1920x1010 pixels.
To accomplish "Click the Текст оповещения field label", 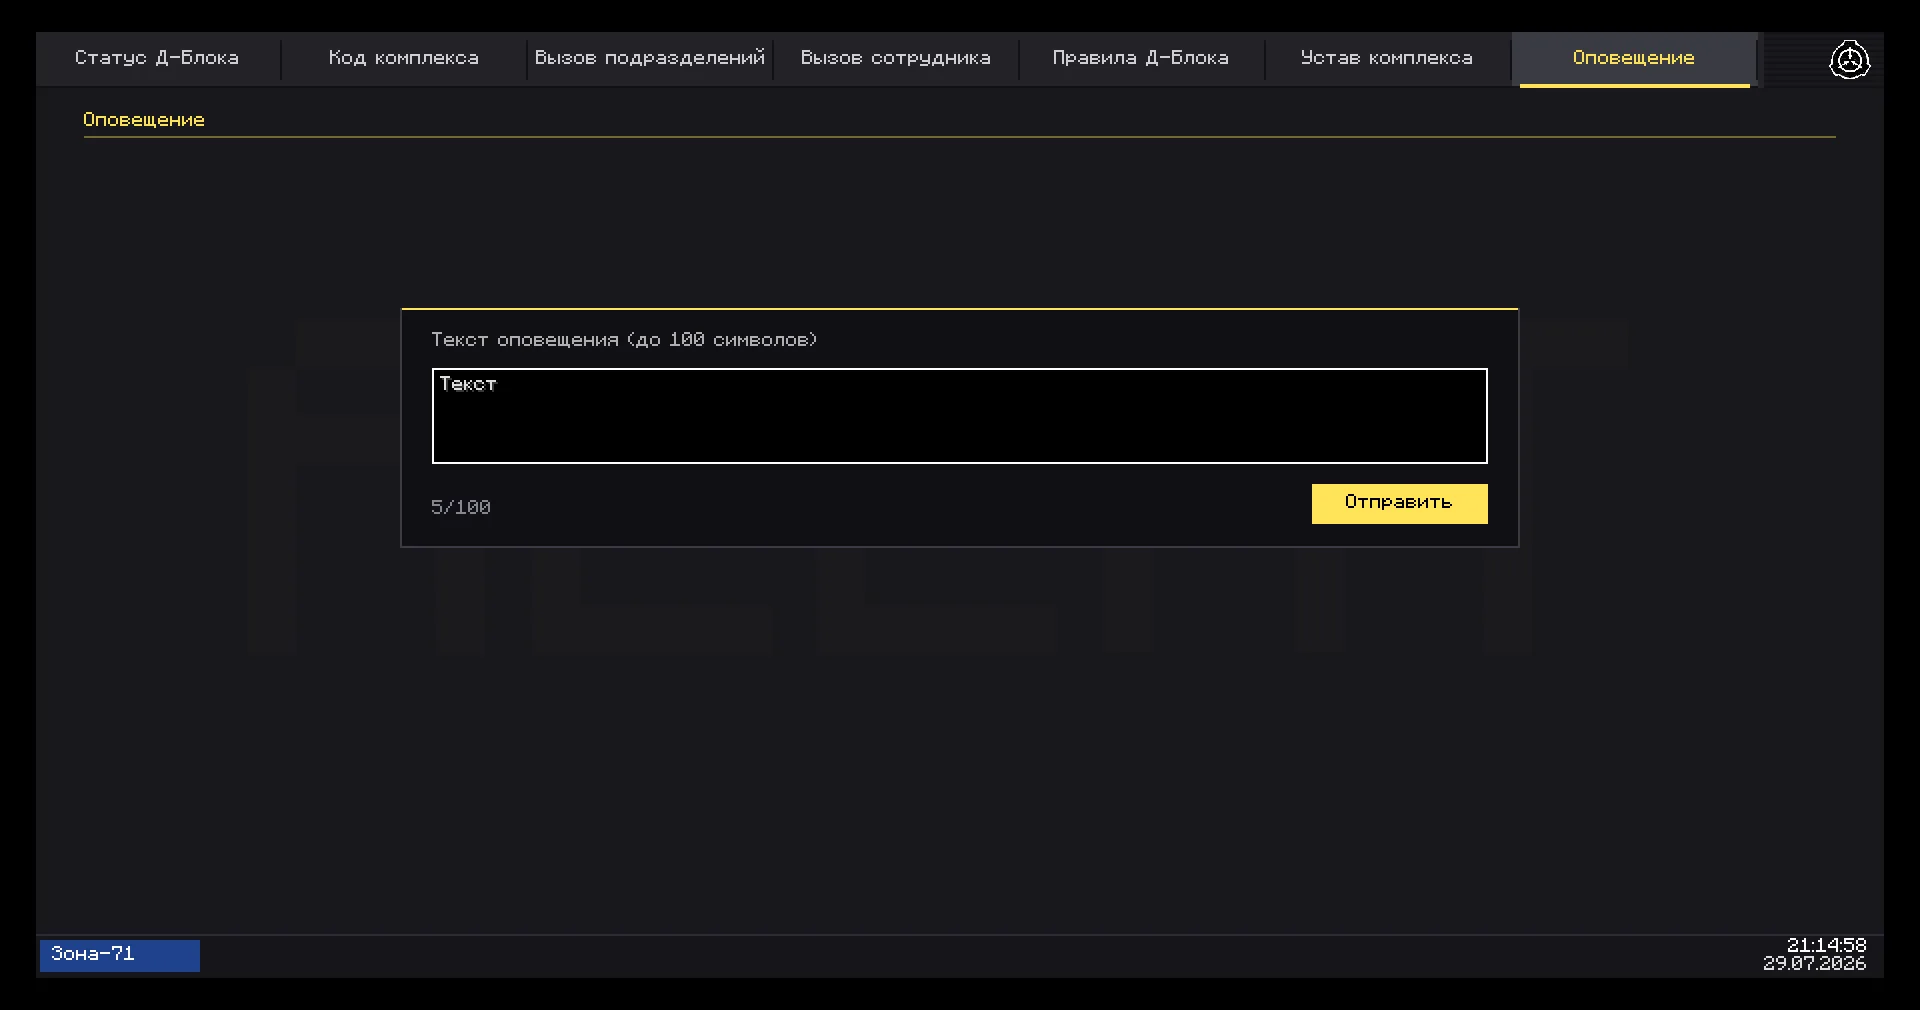I will coord(624,340).
